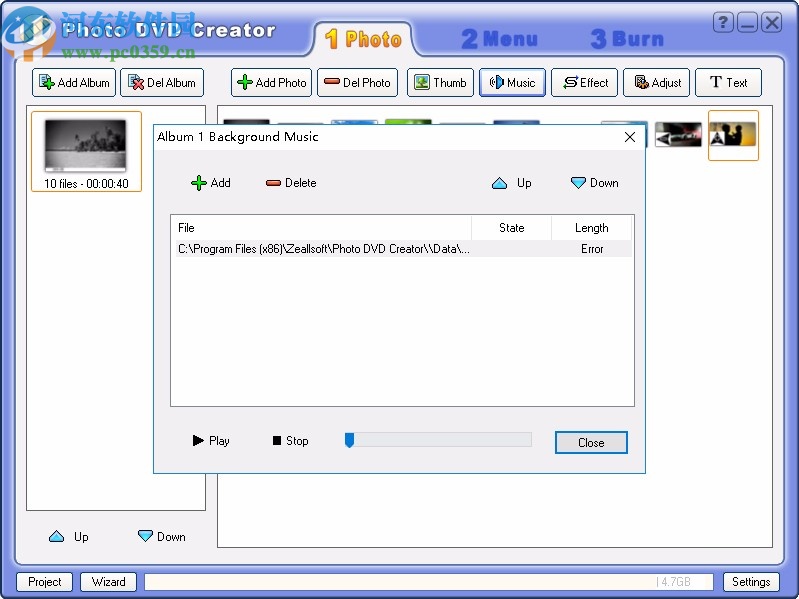Click the State column header
Viewport: 799px width, 599px height.
coord(512,228)
